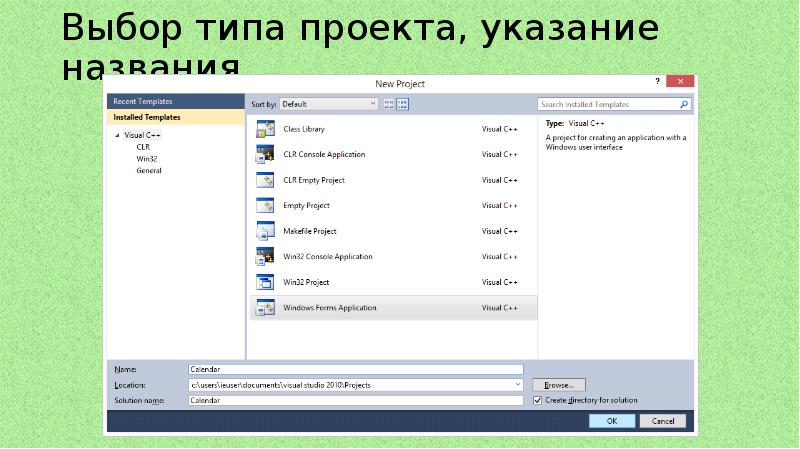The width and height of the screenshot is (800, 449).
Task: Click the Win32 Project template icon
Action: pos(265,282)
